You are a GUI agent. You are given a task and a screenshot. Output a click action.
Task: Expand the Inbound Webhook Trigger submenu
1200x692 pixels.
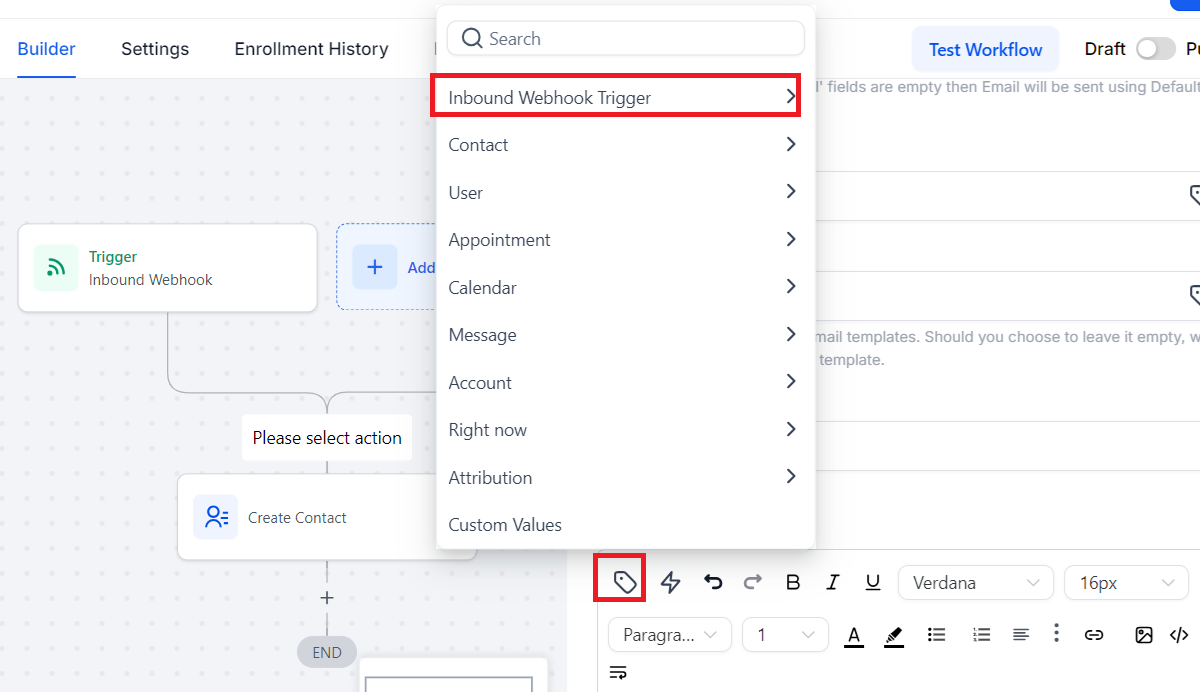point(615,97)
